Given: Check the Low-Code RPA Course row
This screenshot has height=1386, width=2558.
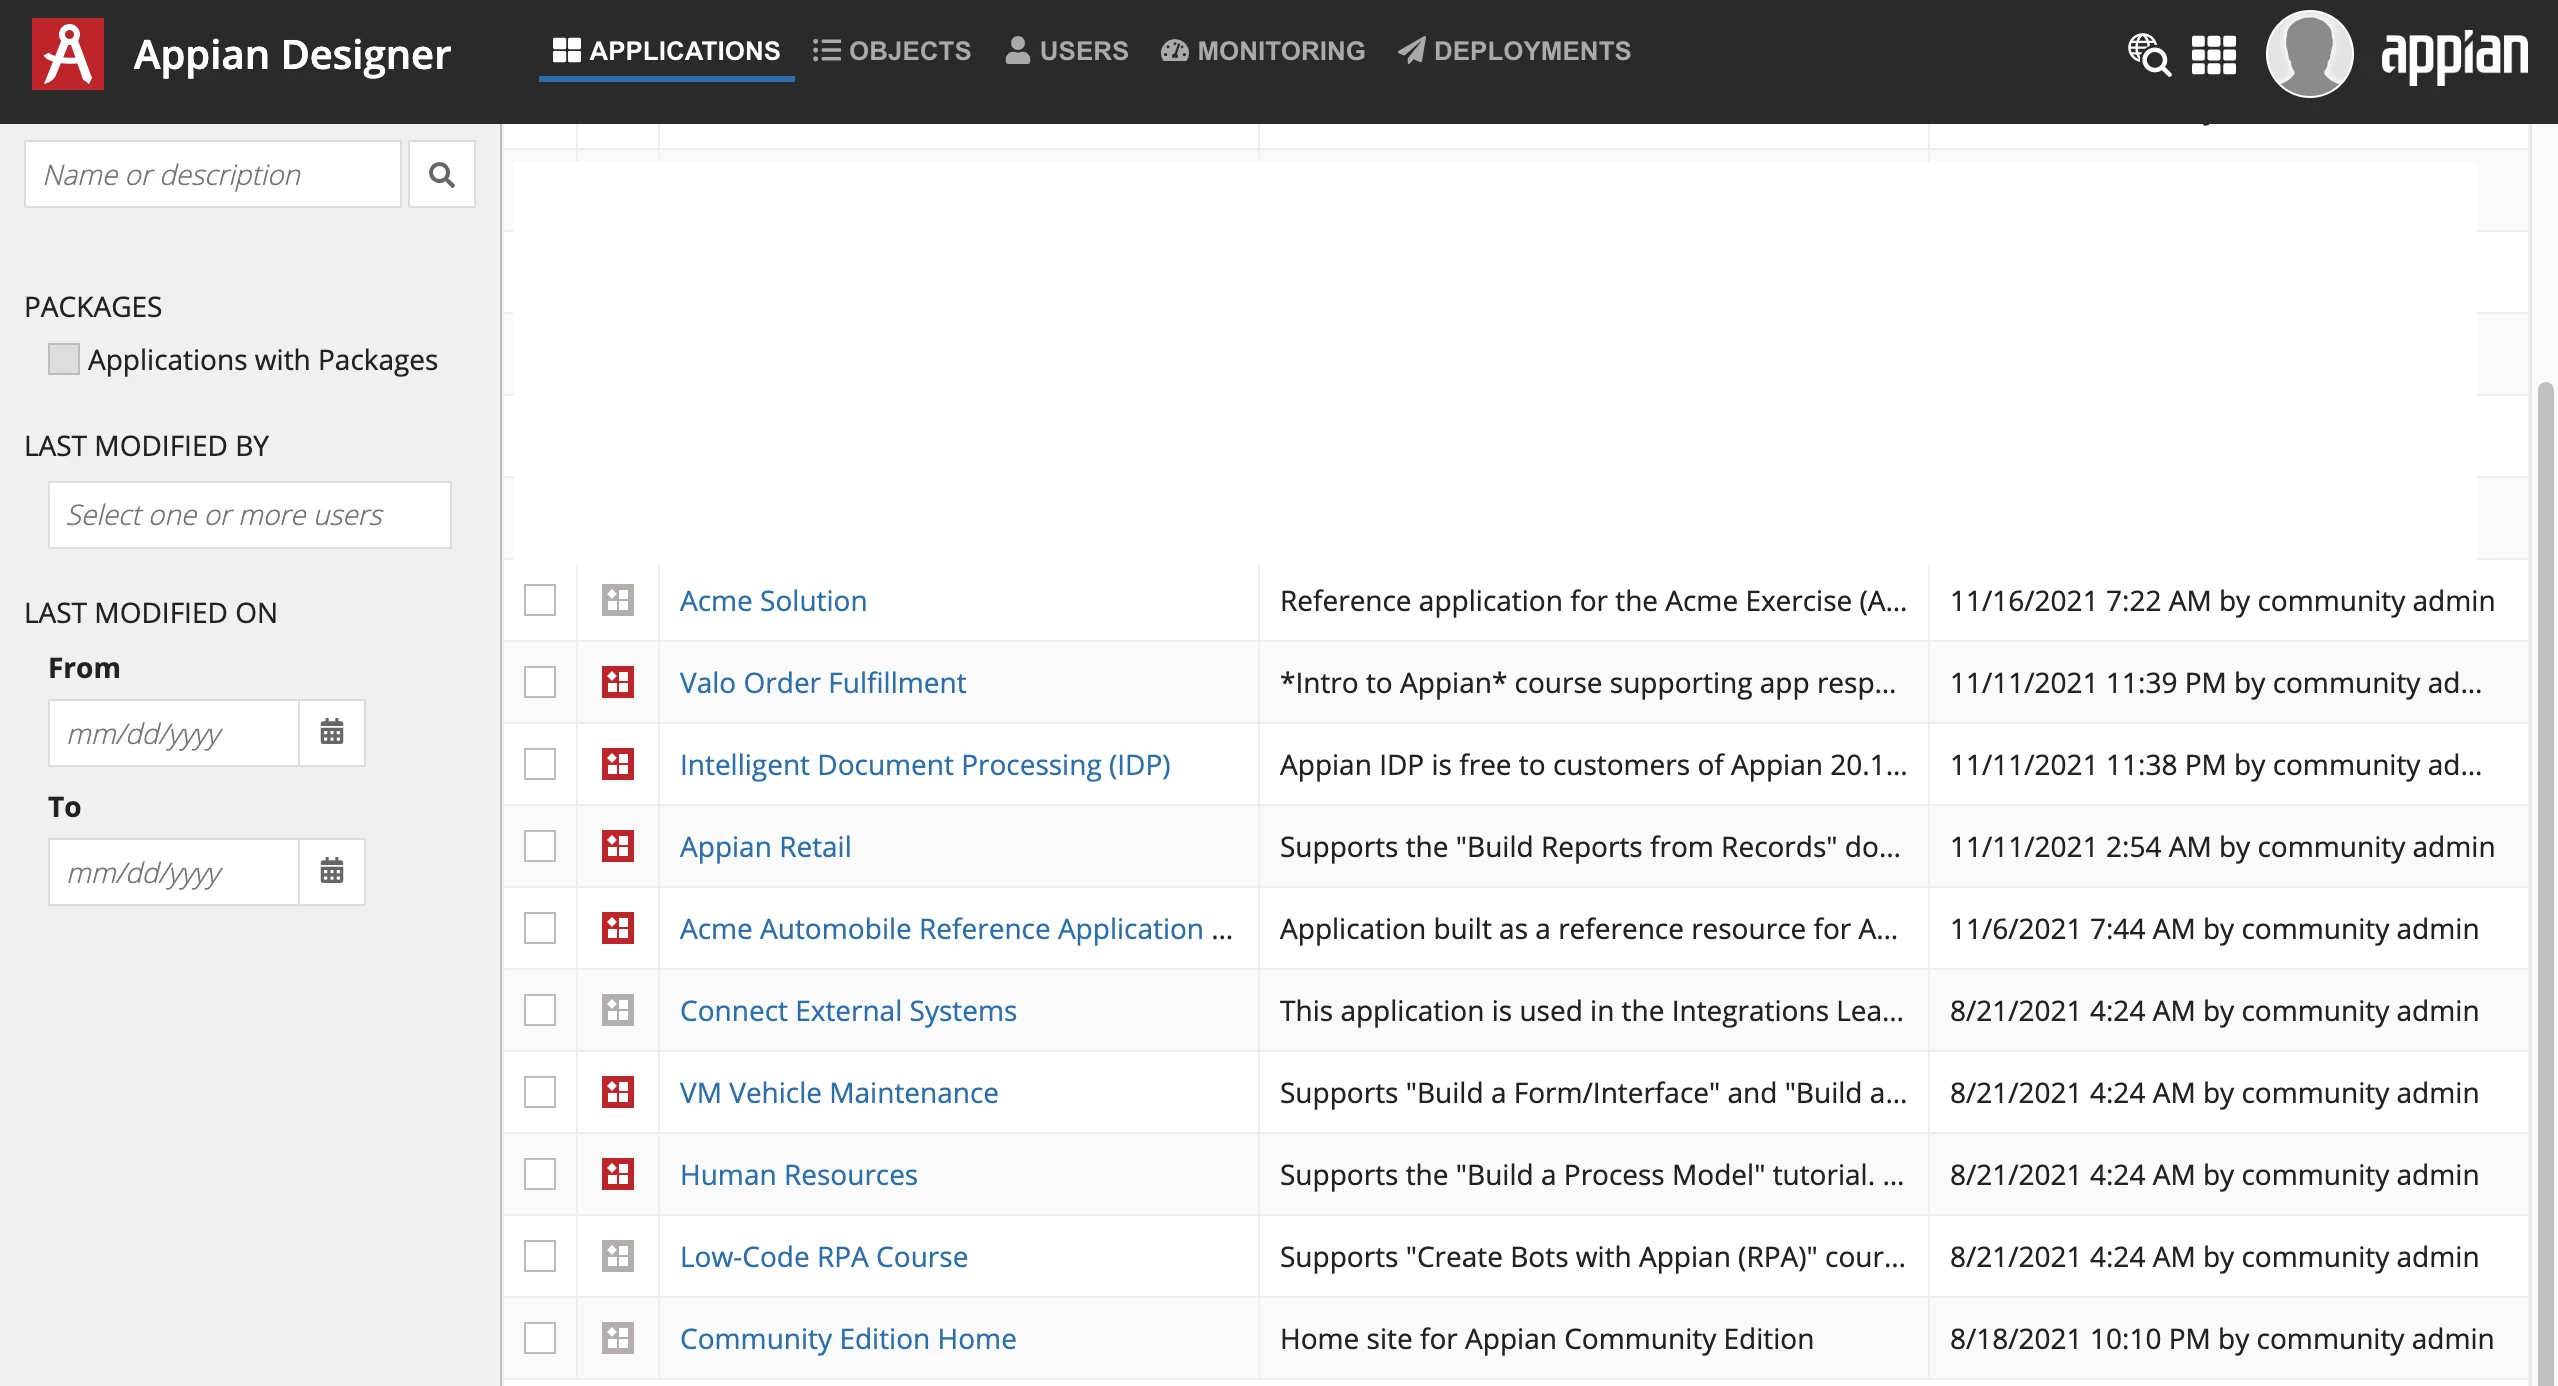Looking at the screenshot, I should point(540,1256).
